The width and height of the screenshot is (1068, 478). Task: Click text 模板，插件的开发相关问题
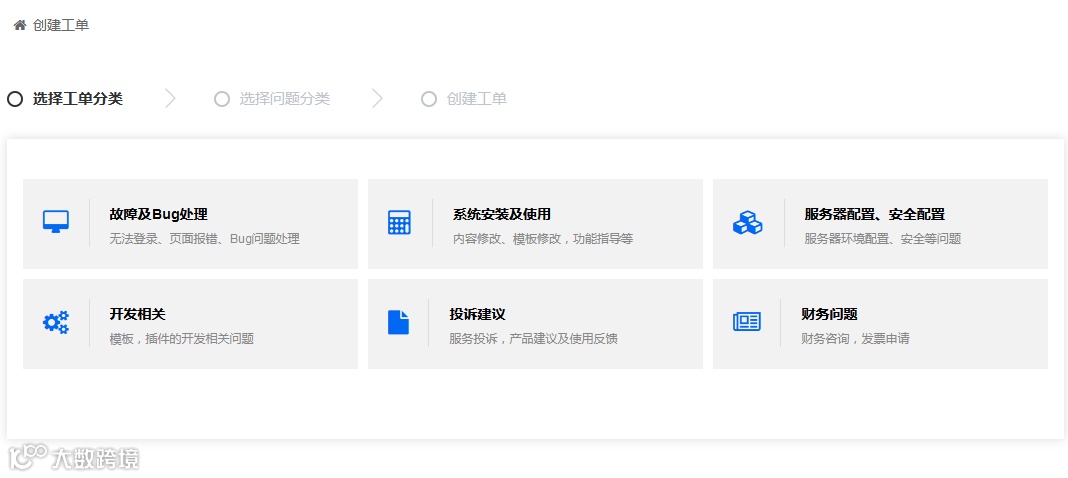pos(182,338)
